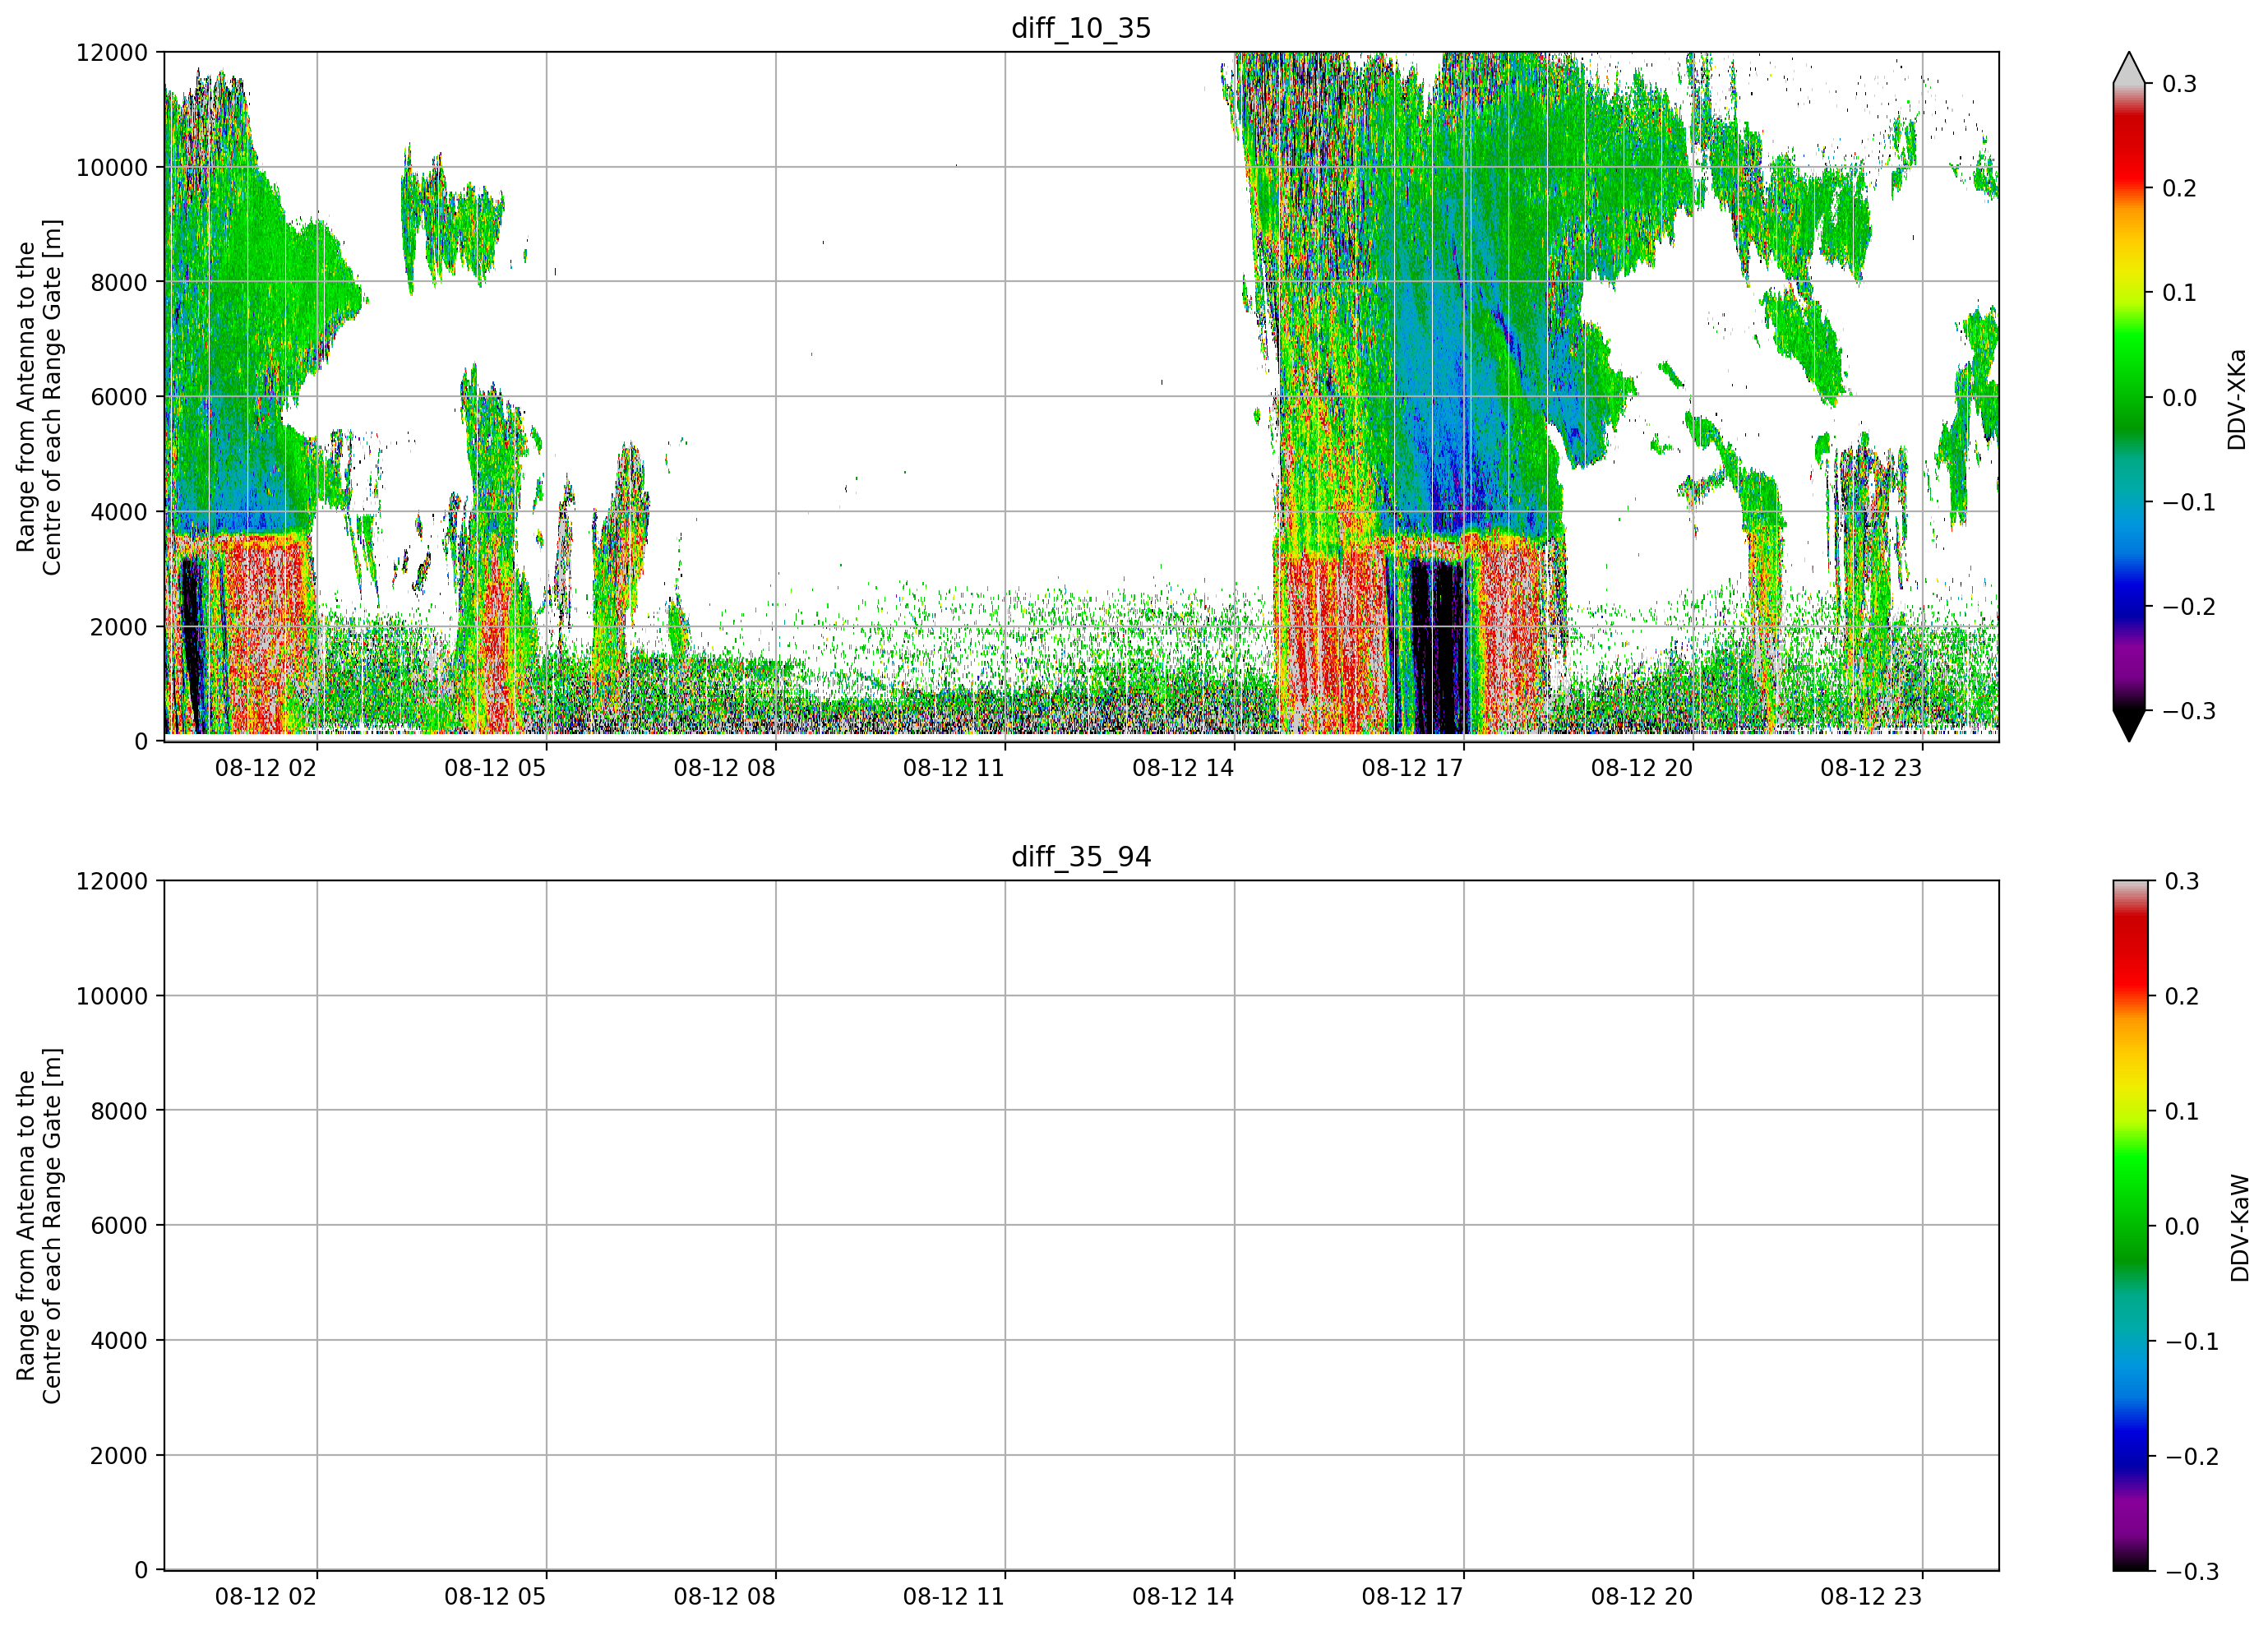2268x1626 pixels.
Task: Click 08-12 11 under the diff_10_35 plot
Action: (x=954, y=768)
